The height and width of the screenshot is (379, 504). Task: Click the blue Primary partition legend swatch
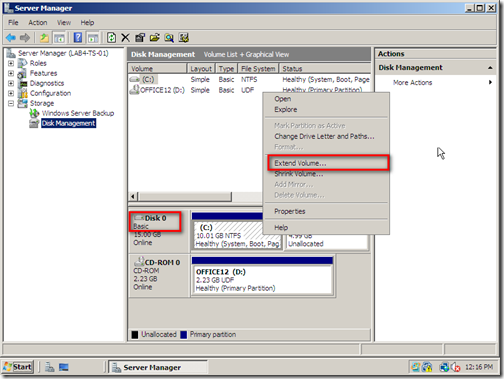coord(183,335)
